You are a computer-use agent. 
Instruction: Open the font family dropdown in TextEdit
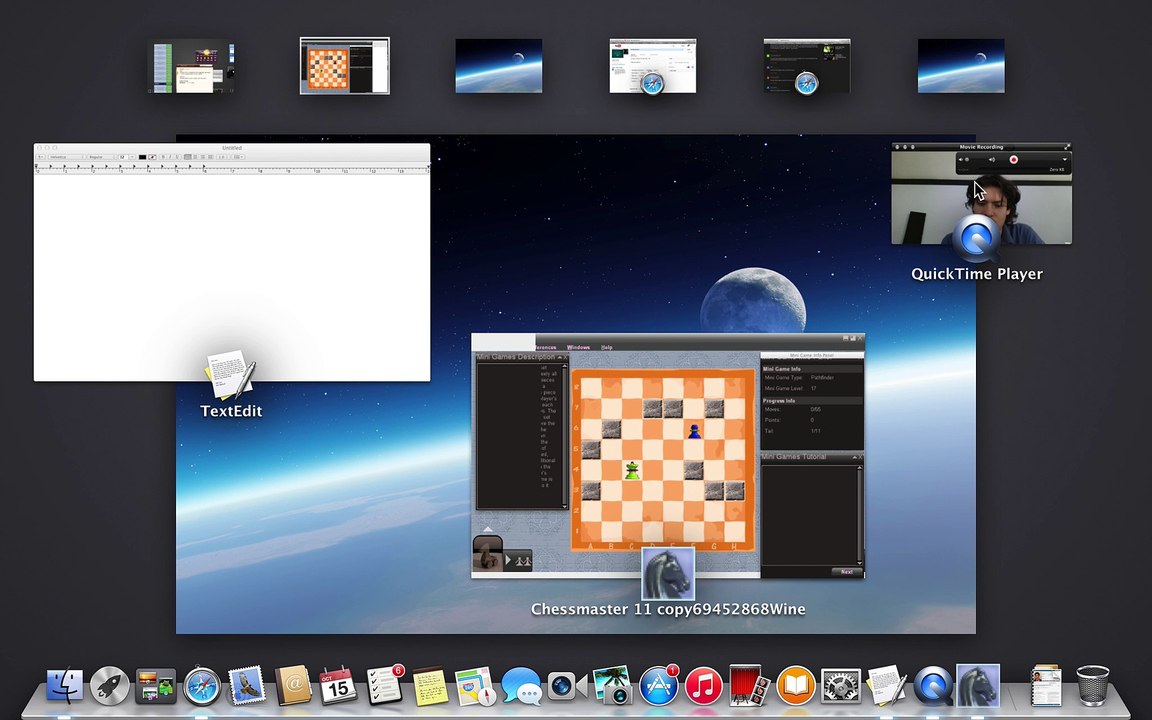pyautogui.click(x=65, y=157)
